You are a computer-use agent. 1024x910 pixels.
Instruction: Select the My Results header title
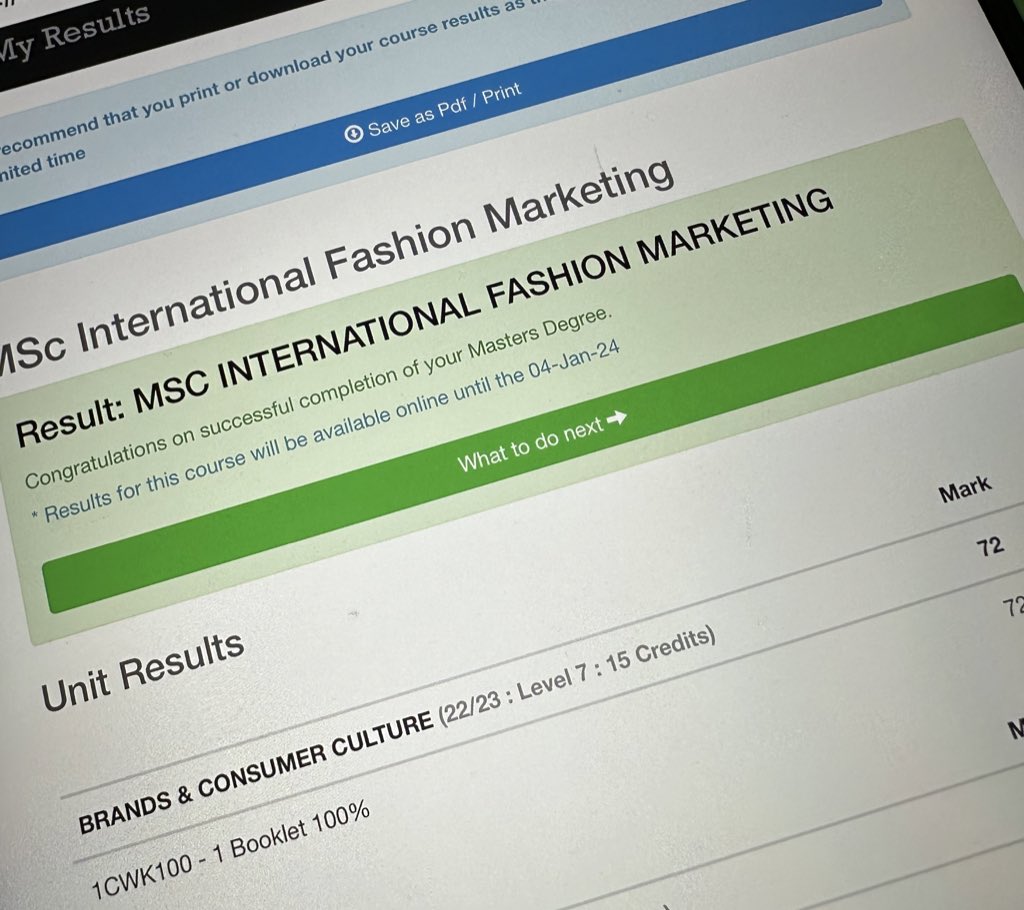tap(73, 33)
